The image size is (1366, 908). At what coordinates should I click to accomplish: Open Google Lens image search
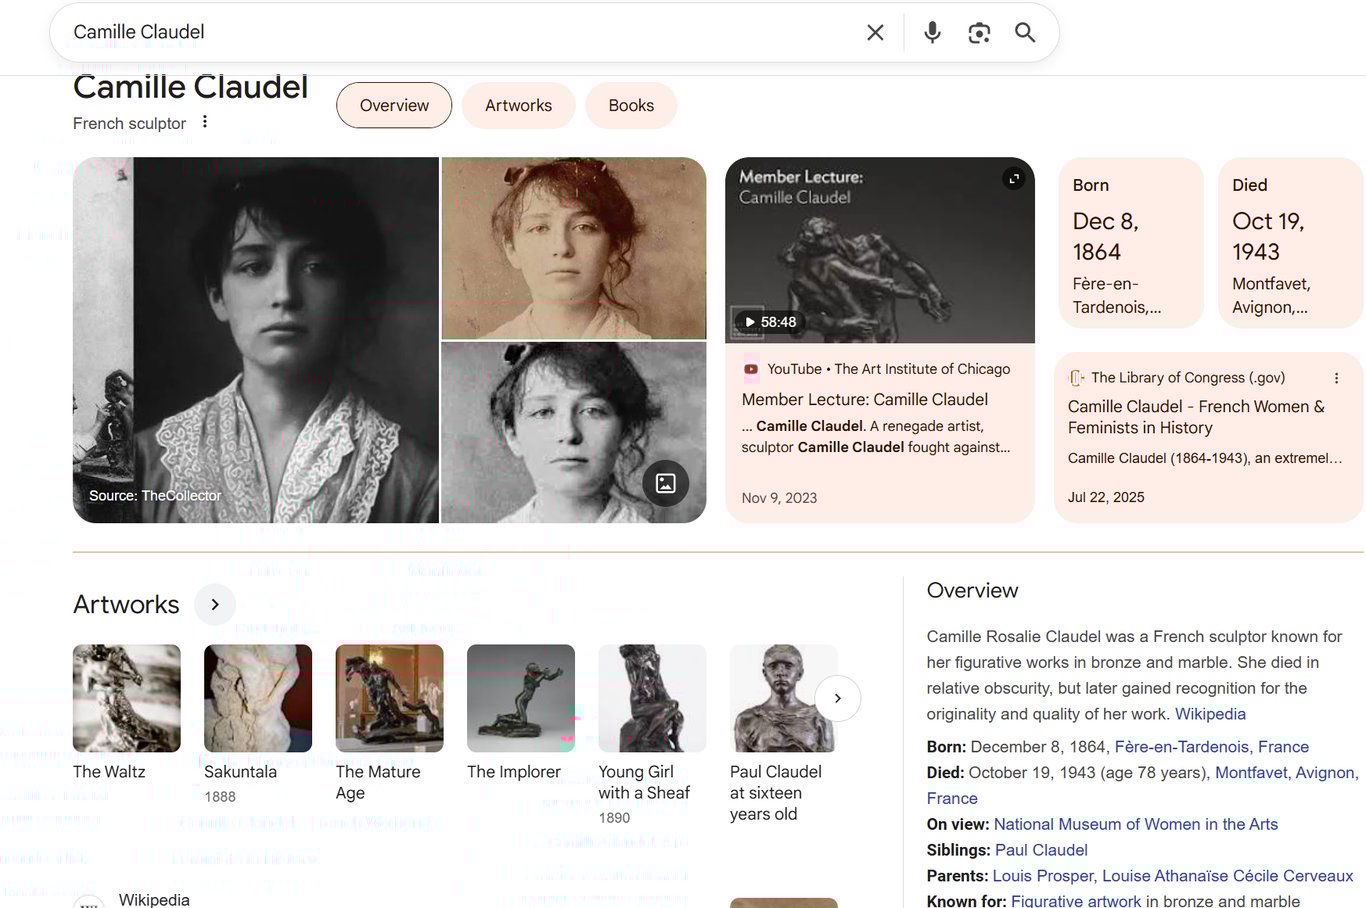point(979,33)
